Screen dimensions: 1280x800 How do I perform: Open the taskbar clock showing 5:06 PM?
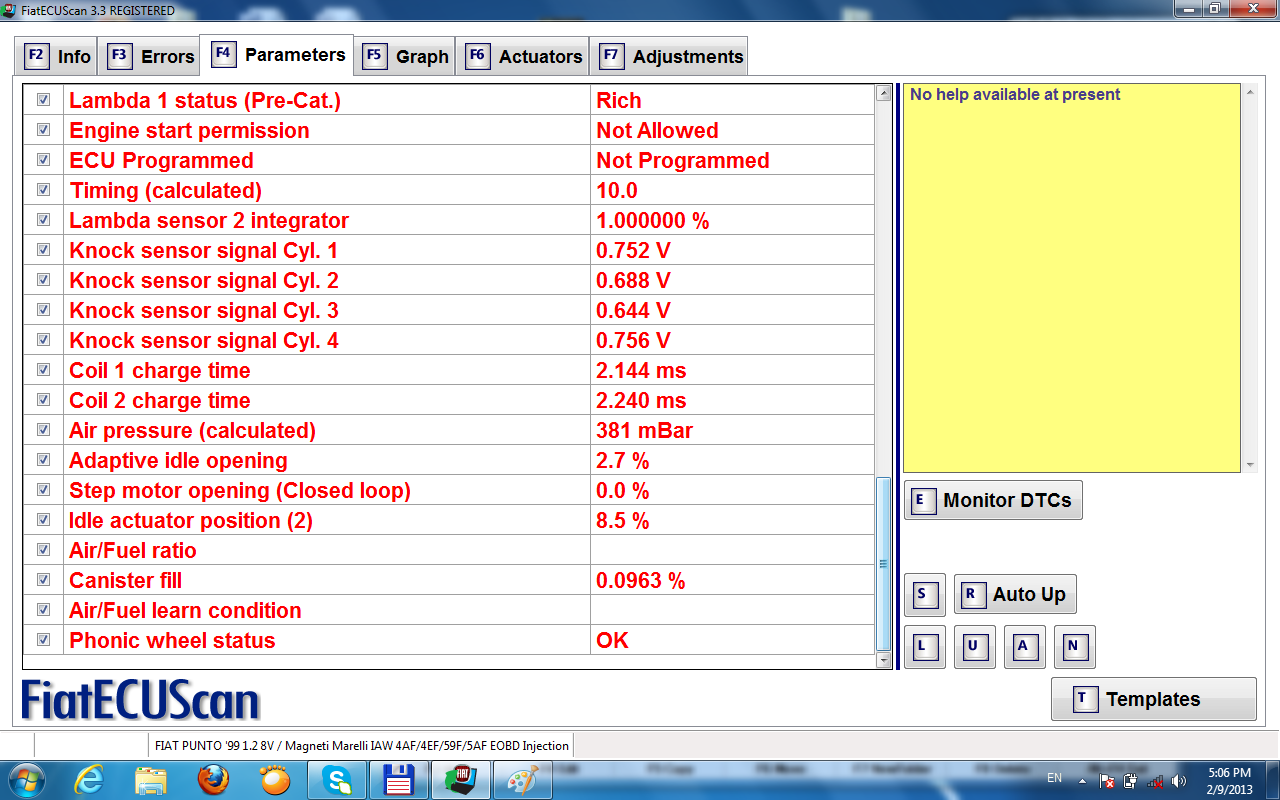point(1228,780)
